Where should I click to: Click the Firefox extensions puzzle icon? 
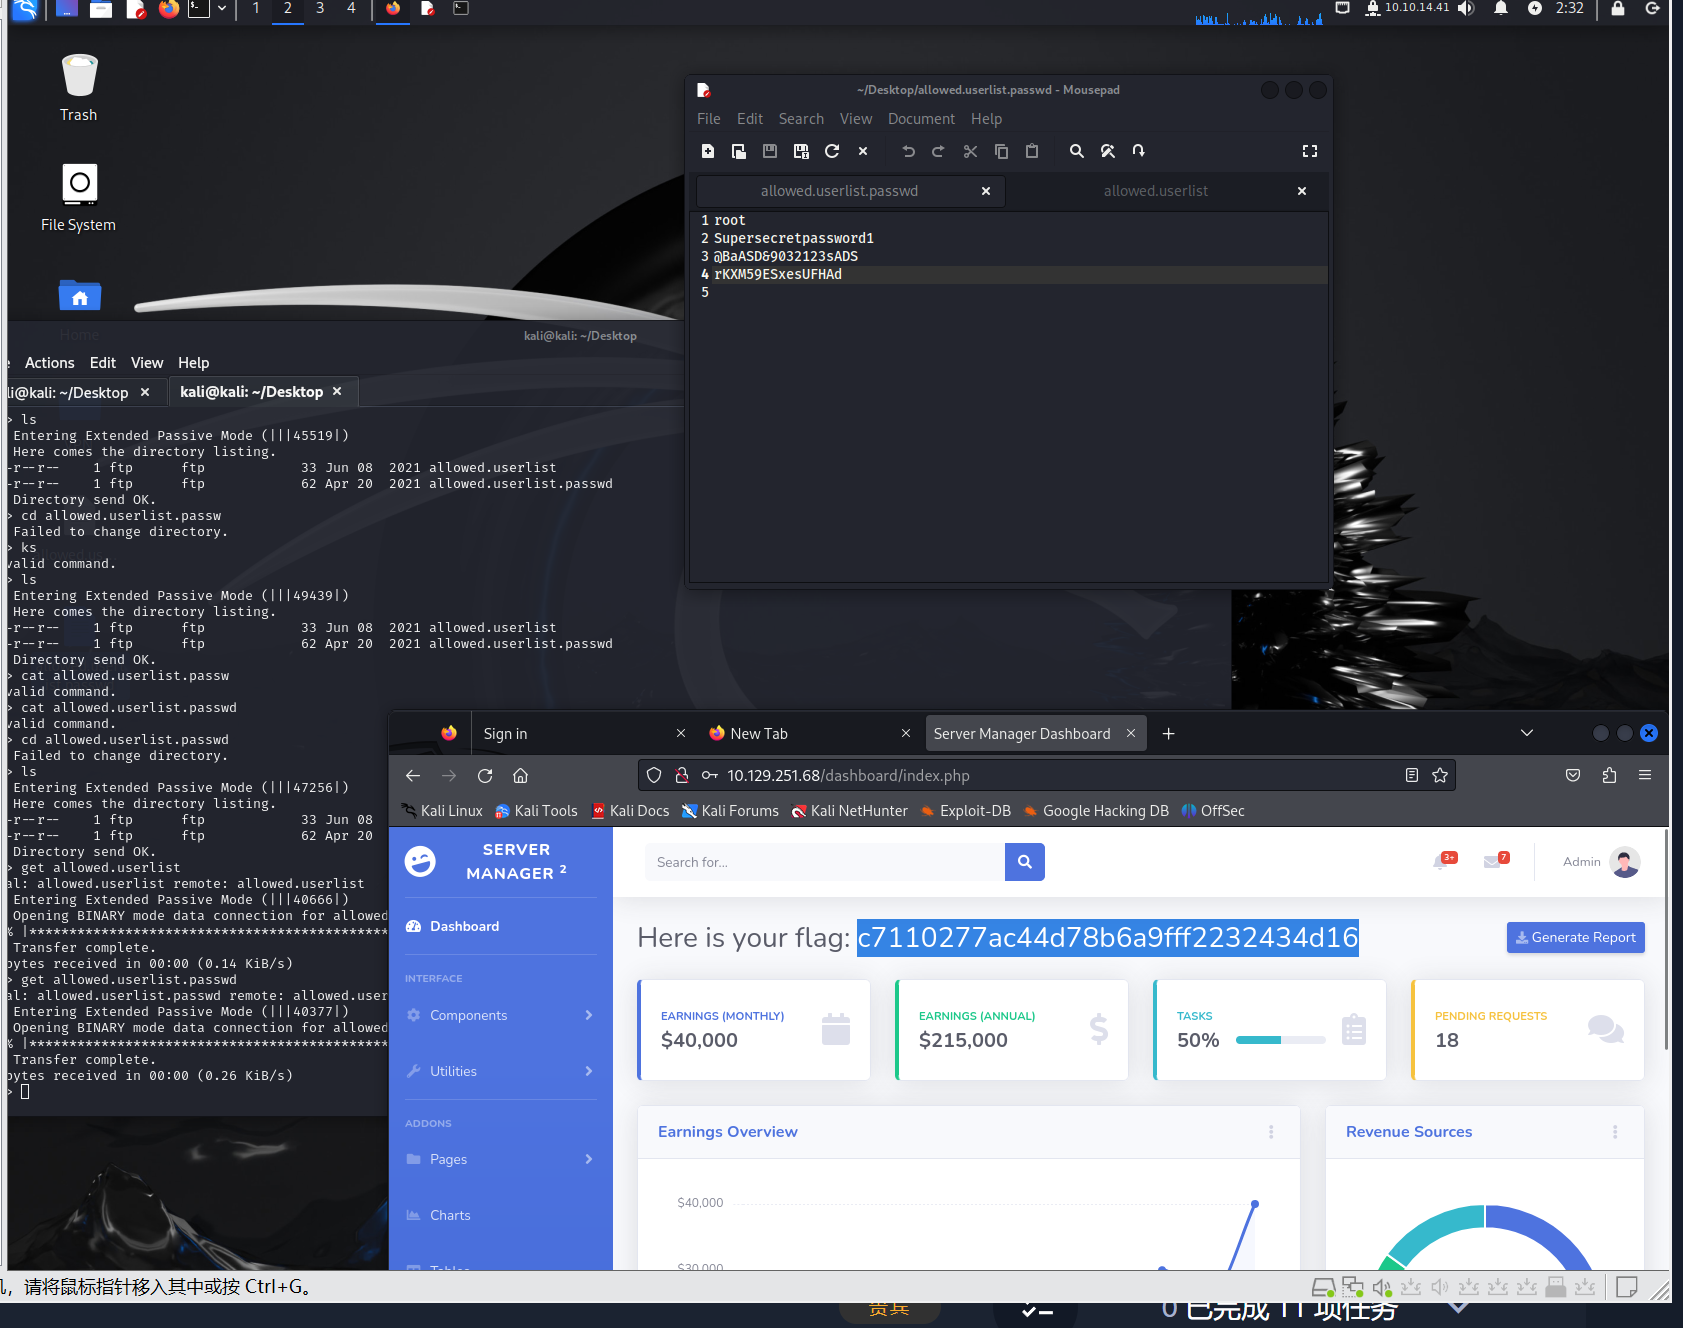pyautogui.click(x=1609, y=775)
